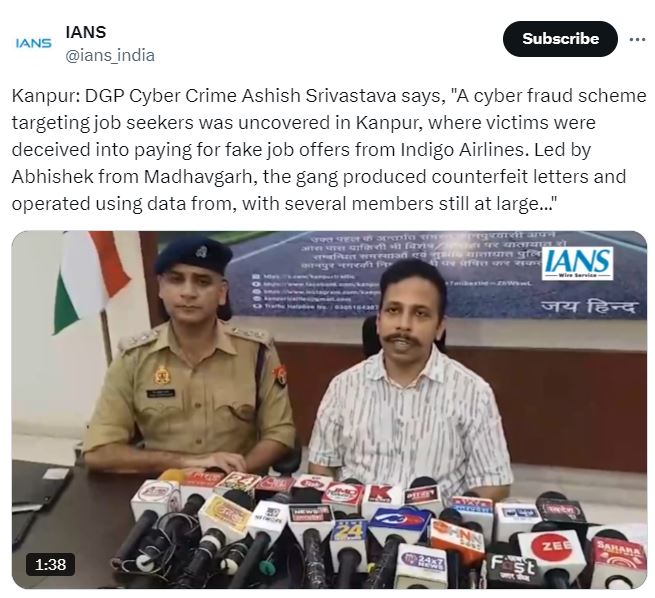This screenshot has height=598, width=655.
Task: Click the red K microphone logo
Action: [381, 493]
